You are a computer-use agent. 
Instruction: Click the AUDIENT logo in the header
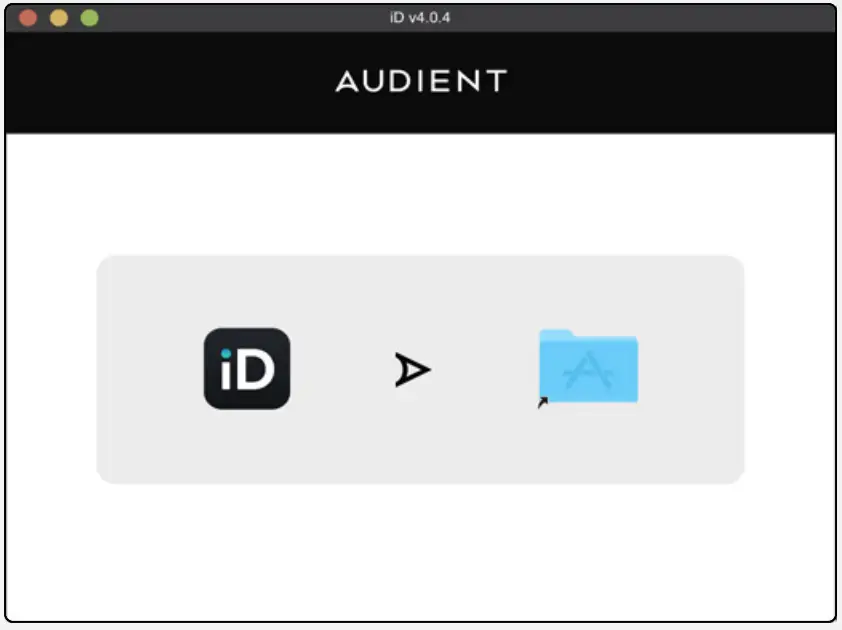421,82
